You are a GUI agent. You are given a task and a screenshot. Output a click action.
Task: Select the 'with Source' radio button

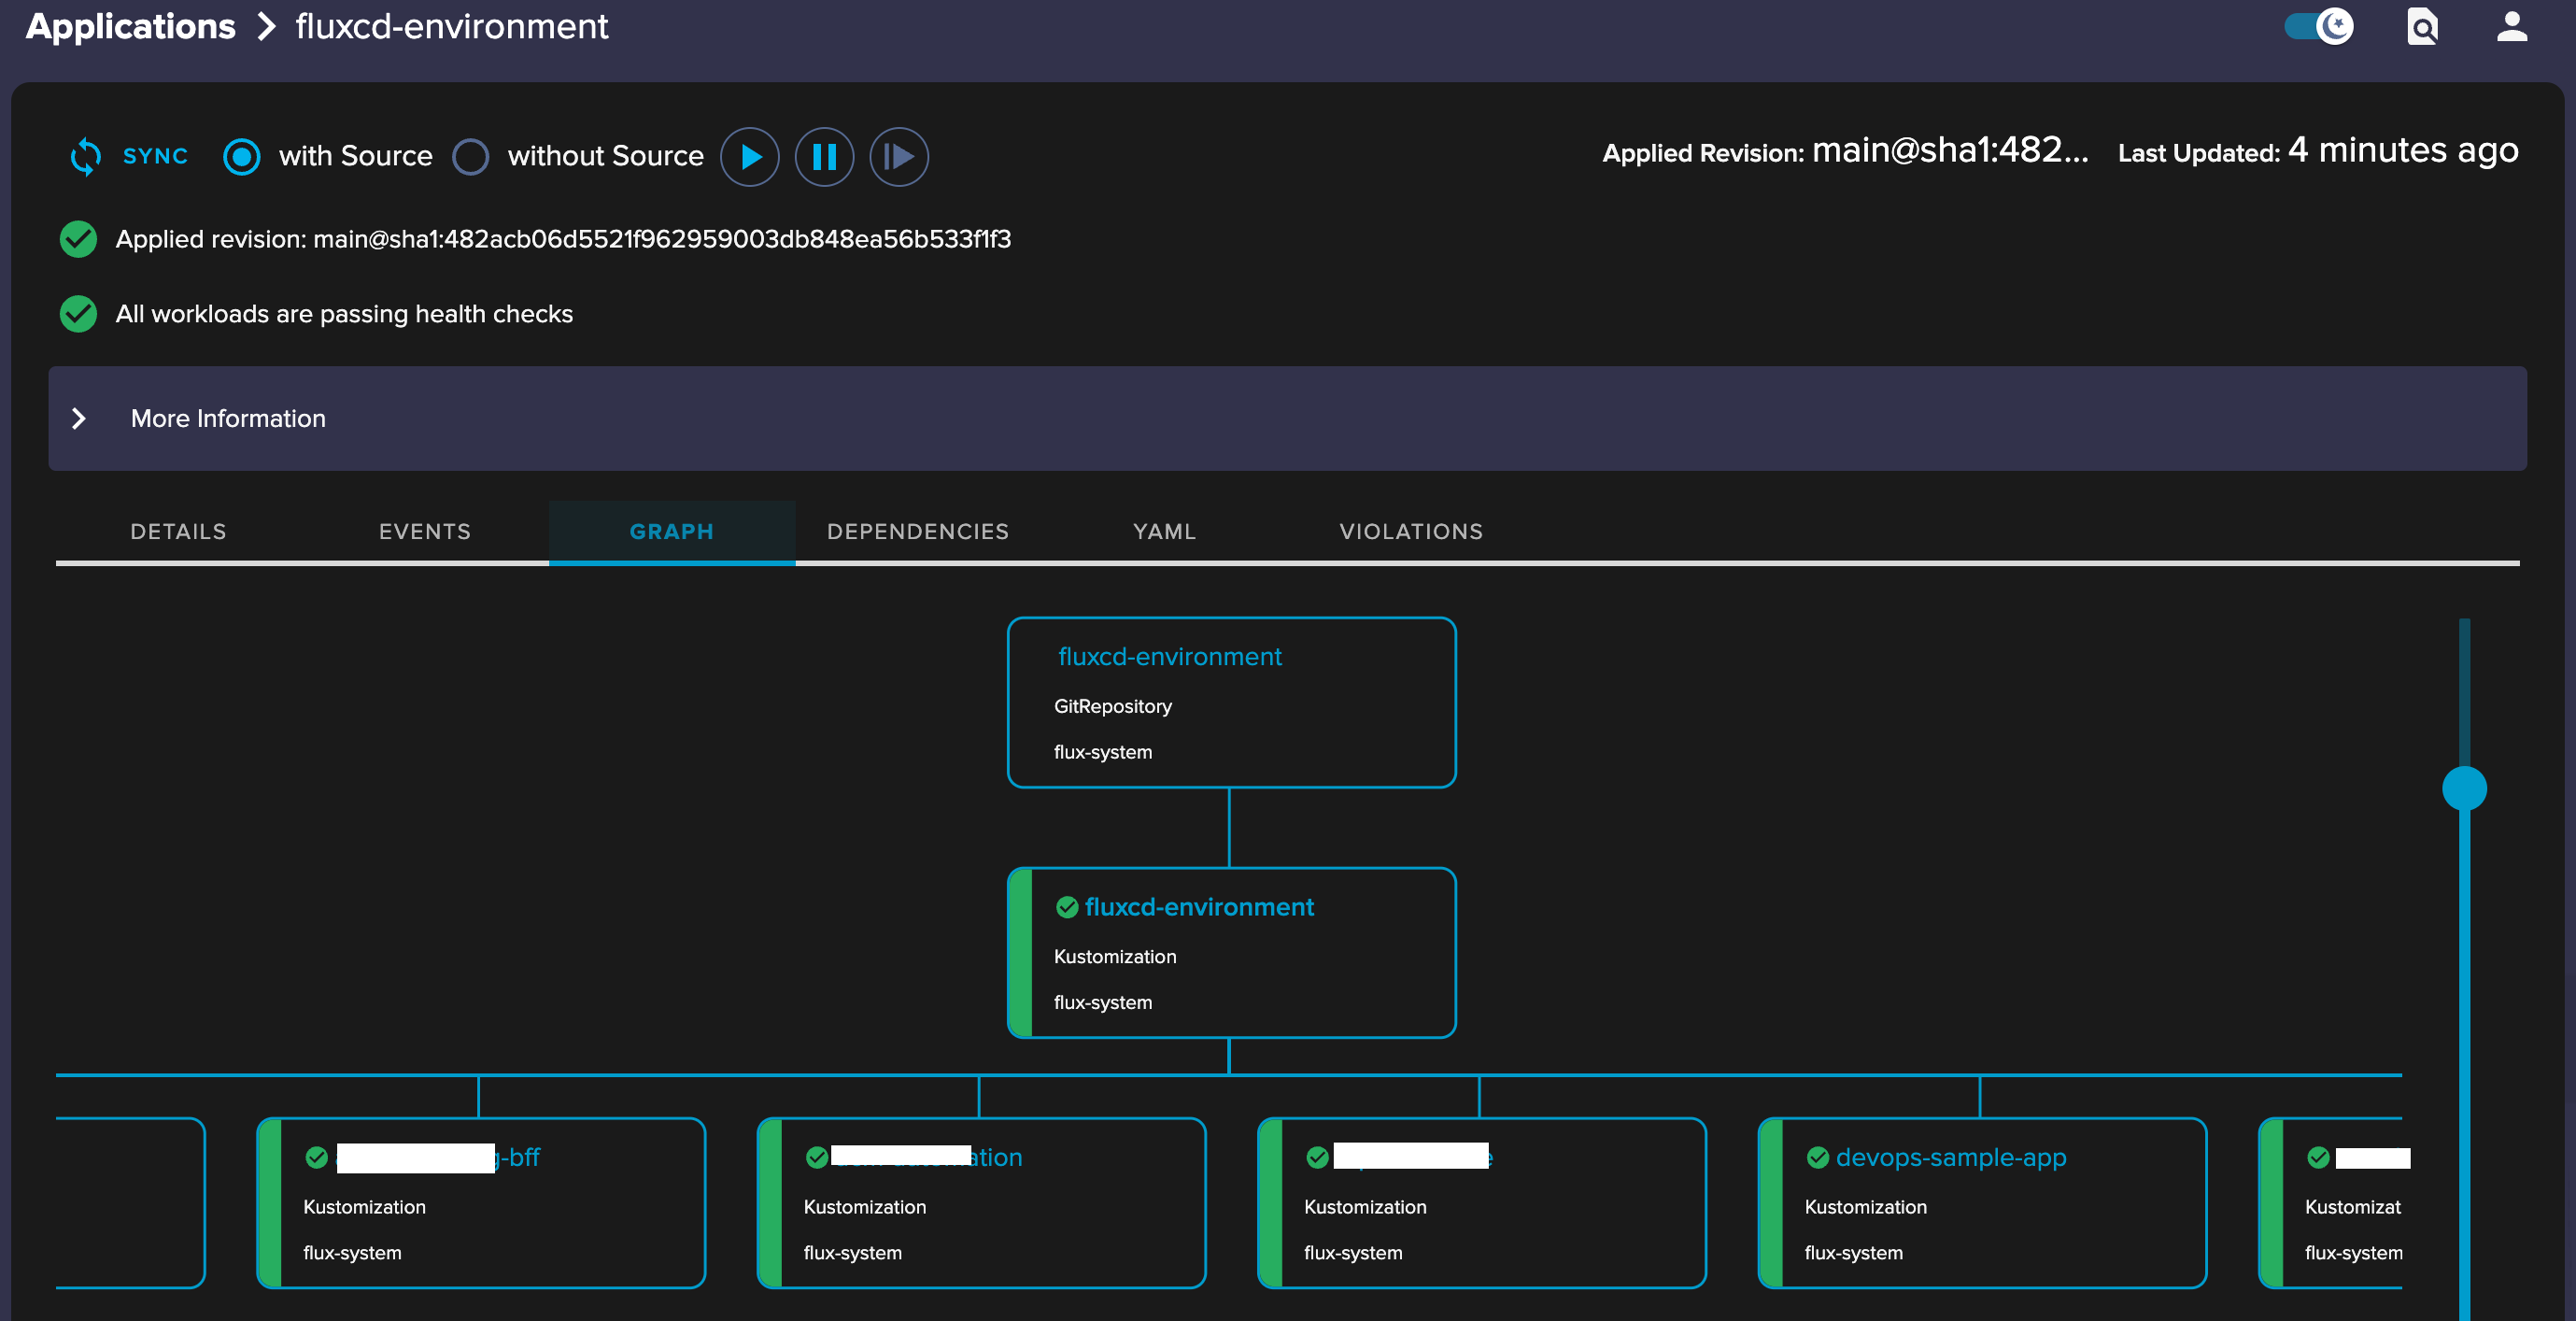[241, 157]
